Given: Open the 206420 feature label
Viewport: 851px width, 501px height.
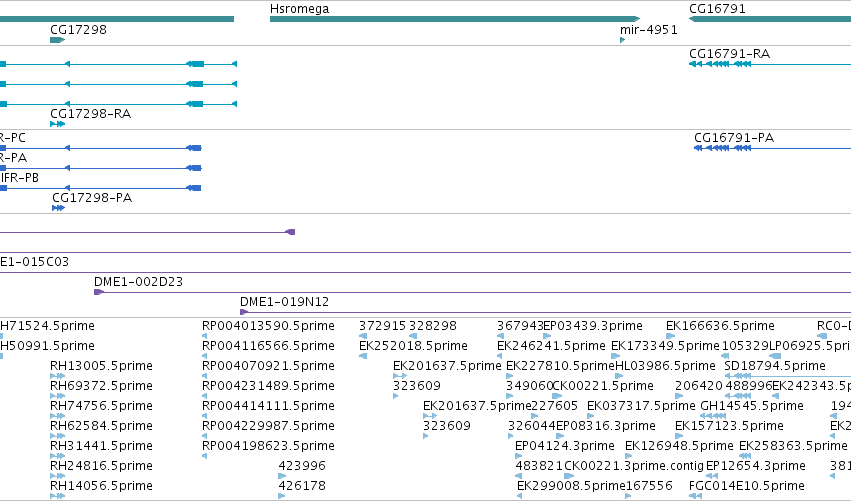Looking at the screenshot, I should (x=698, y=386).
